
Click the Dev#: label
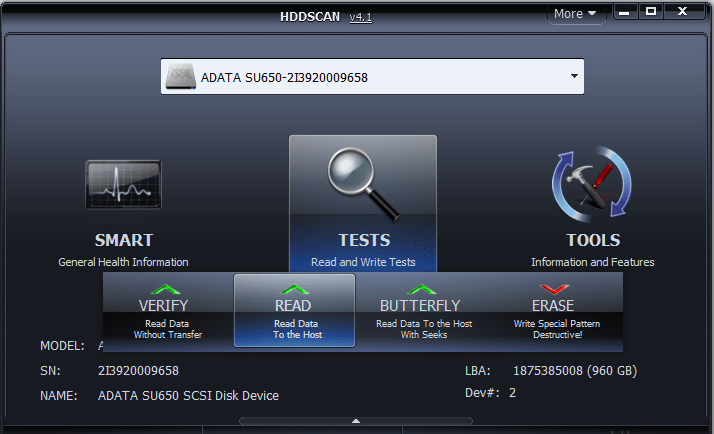[482, 393]
